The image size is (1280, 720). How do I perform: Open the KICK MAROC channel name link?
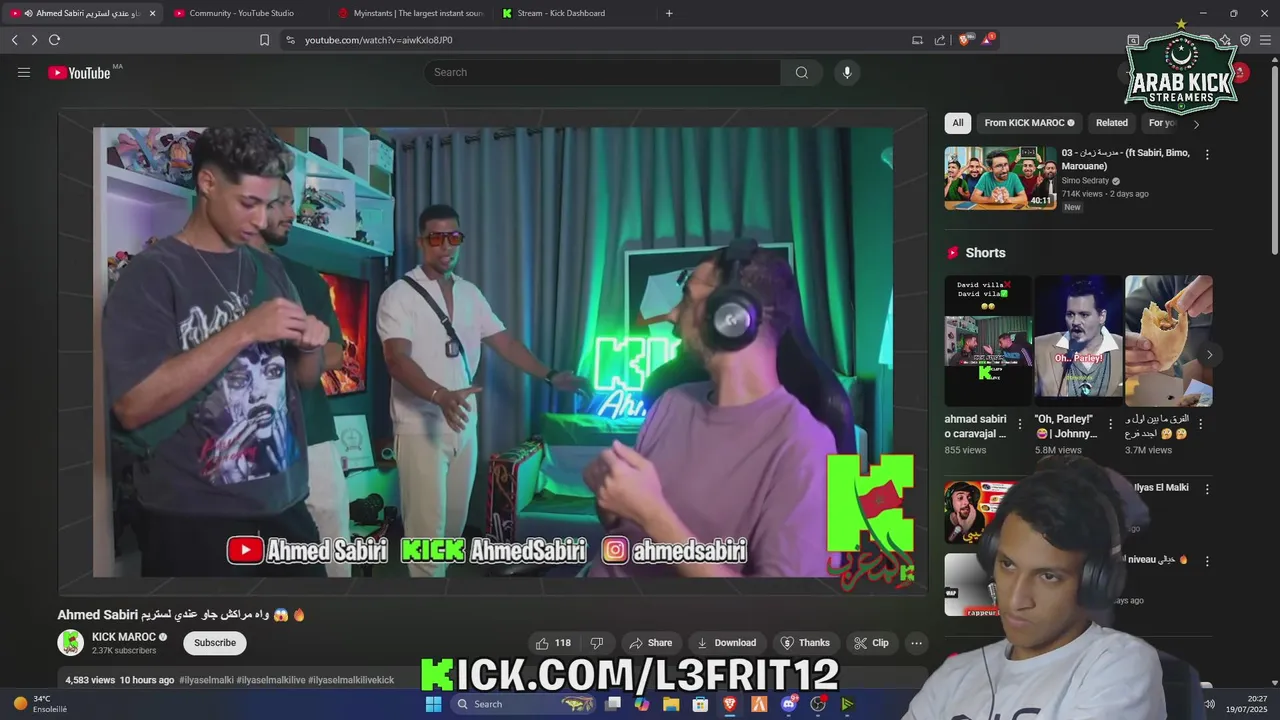124,637
